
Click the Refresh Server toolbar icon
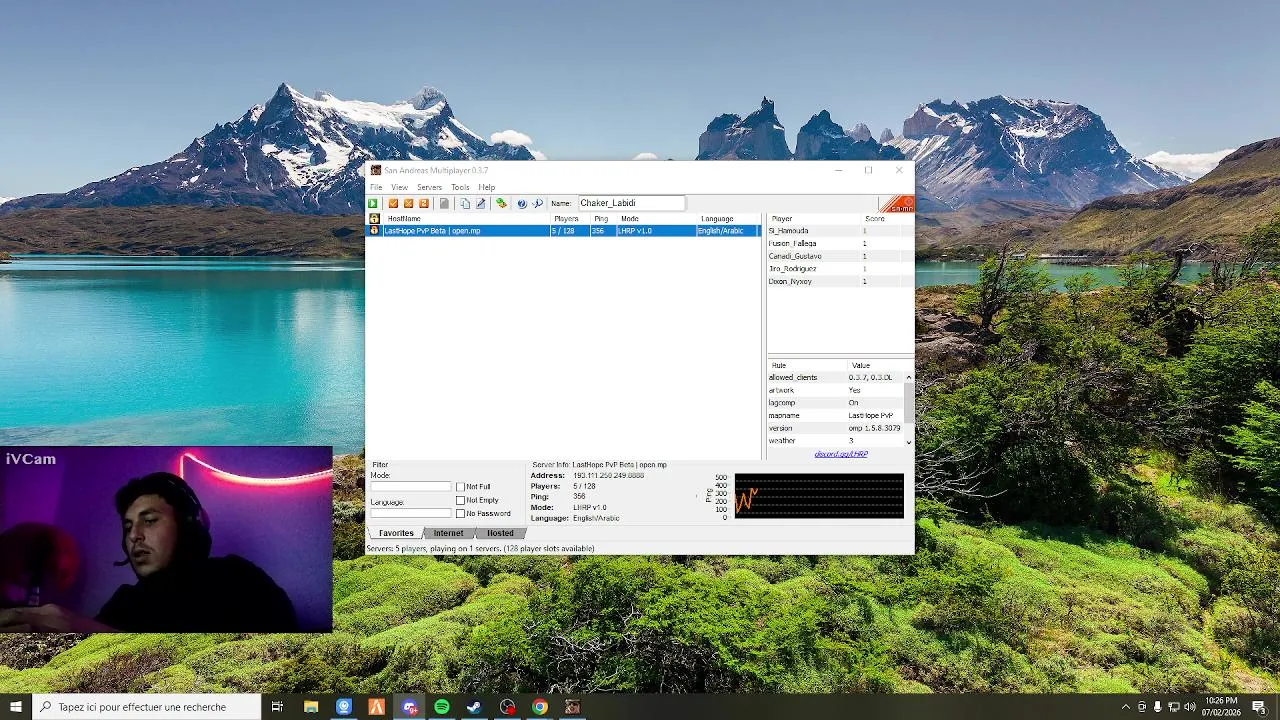424,203
